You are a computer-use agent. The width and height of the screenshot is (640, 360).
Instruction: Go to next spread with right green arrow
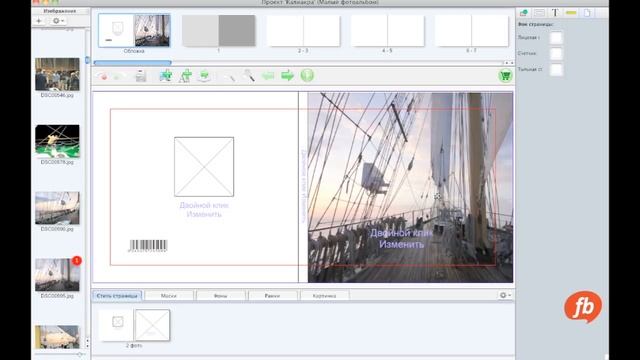pyautogui.click(x=288, y=76)
